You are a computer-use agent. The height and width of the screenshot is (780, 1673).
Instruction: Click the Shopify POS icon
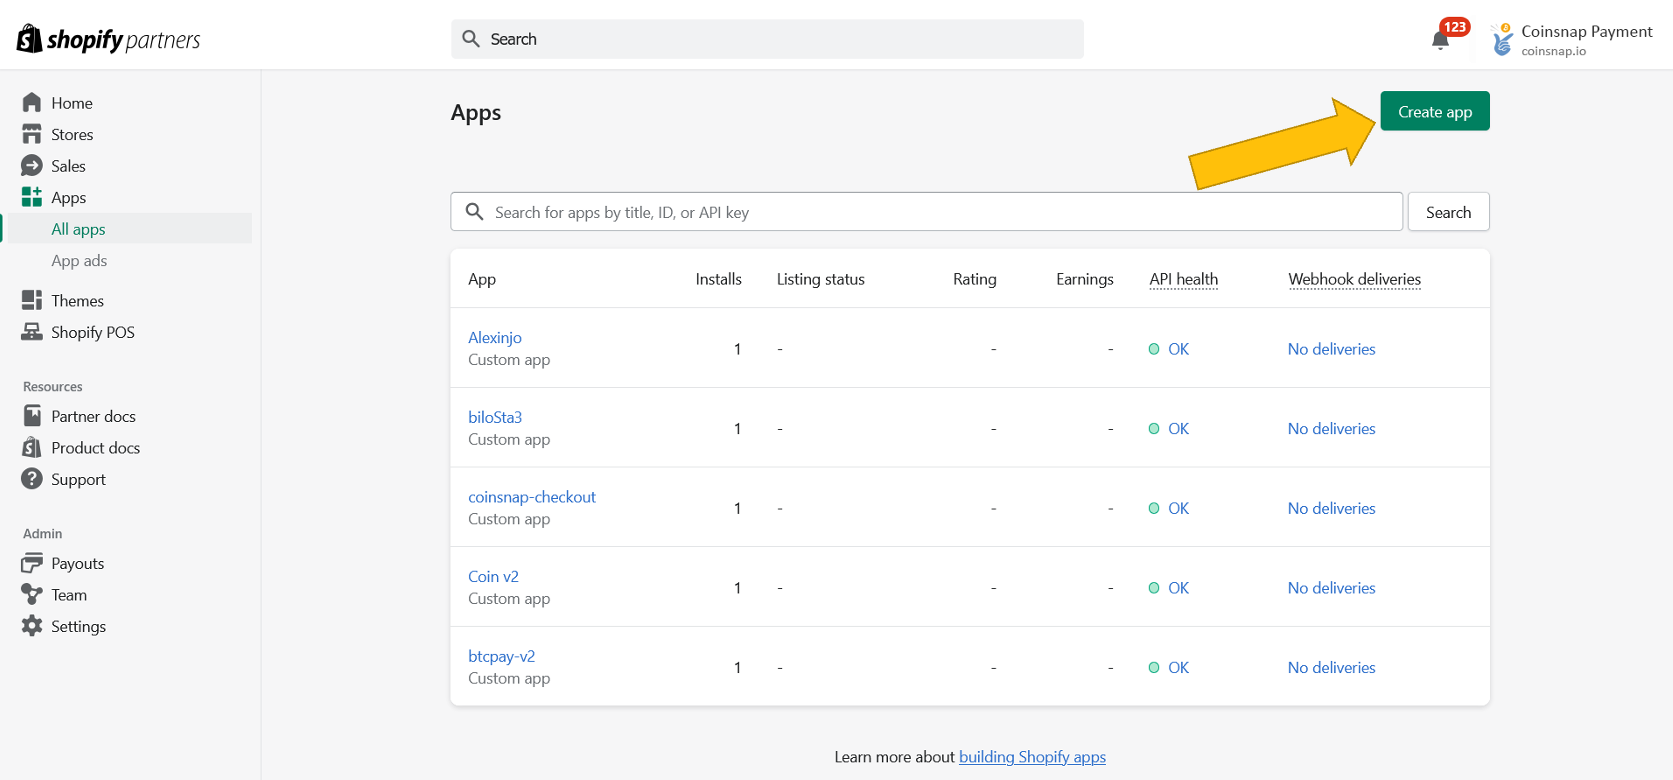point(32,332)
